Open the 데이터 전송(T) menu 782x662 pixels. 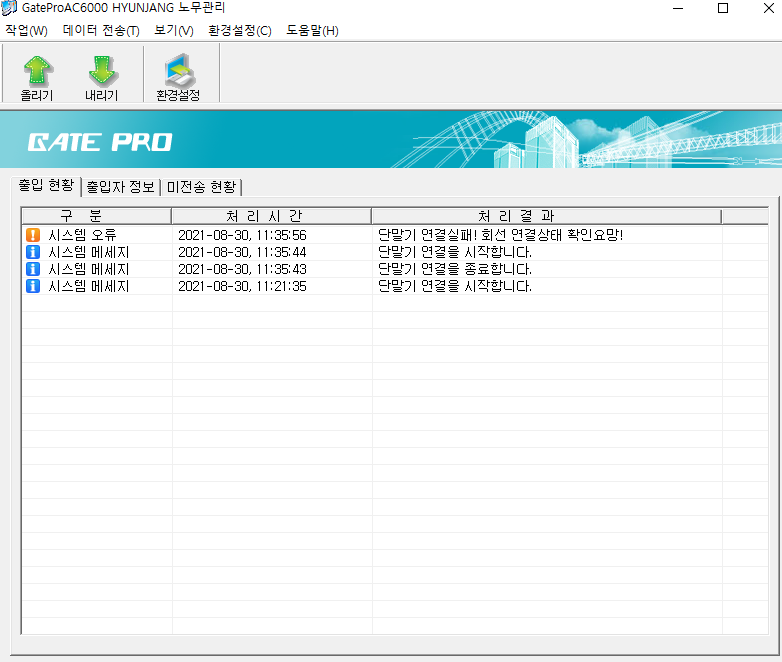[x=101, y=30]
